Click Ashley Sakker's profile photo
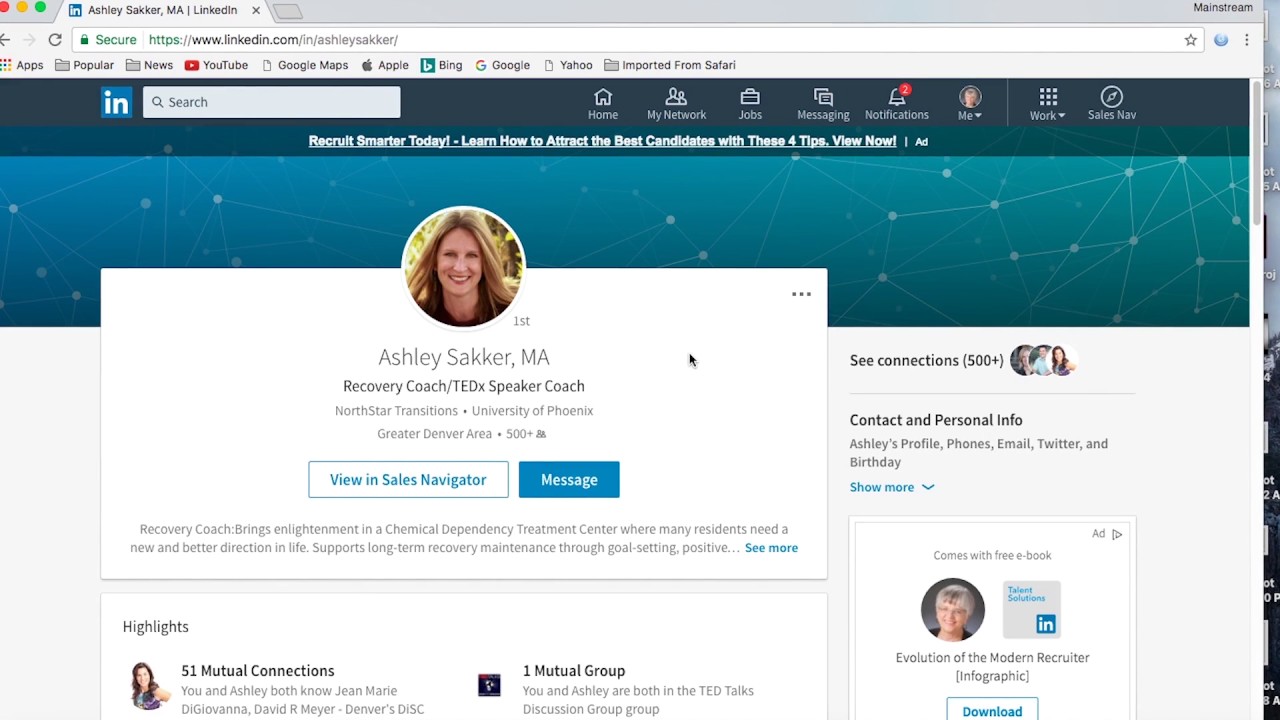 tap(463, 267)
